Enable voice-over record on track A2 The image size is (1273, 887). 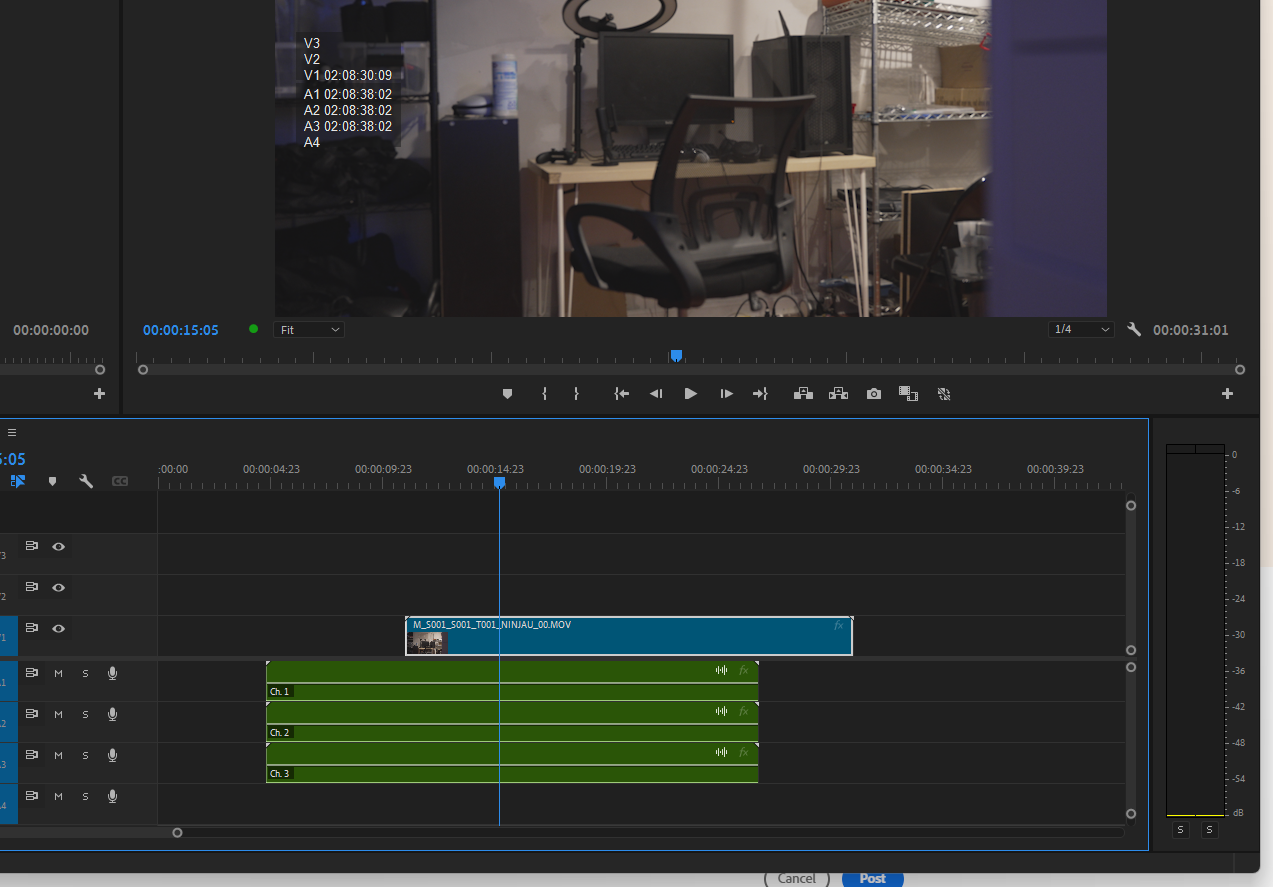112,714
